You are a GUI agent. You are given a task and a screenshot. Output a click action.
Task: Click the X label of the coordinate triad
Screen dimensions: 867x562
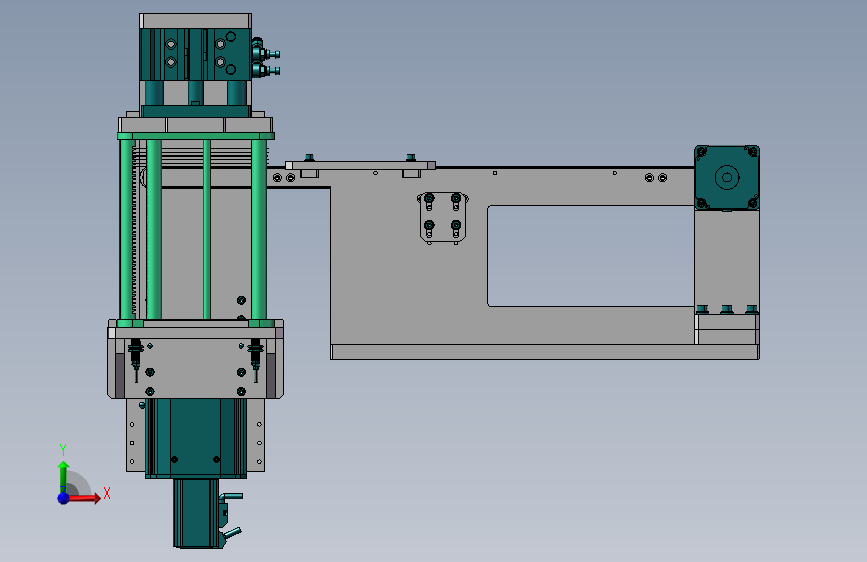(107, 493)
